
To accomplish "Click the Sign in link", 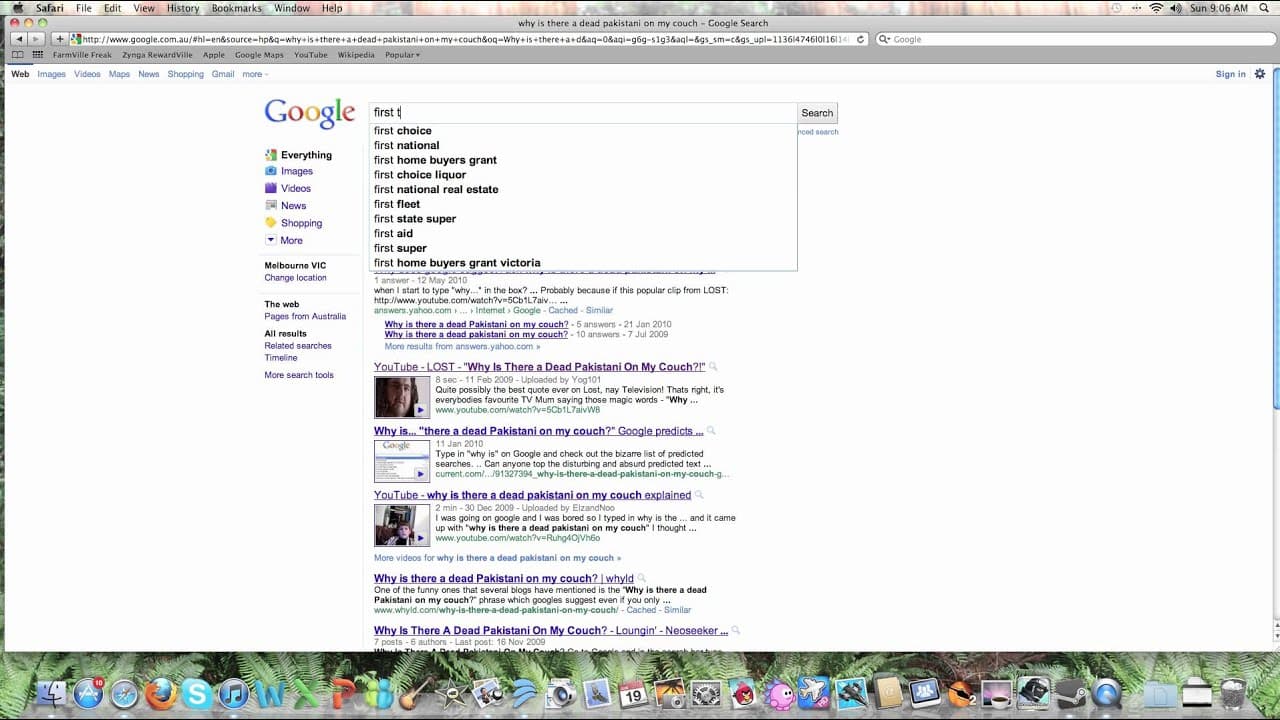I will coord(1231,74).
